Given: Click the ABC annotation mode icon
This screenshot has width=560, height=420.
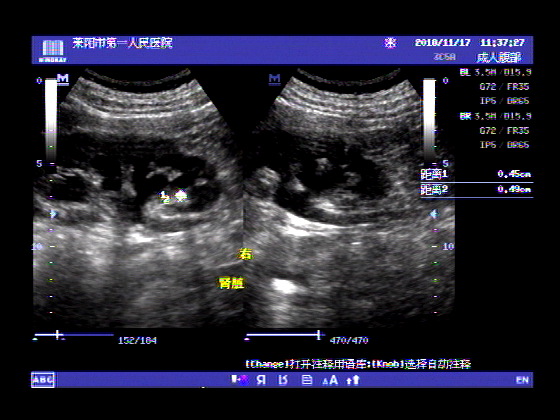Looking at the screenshot, I should pyautogui.click(x=43, y=380).
